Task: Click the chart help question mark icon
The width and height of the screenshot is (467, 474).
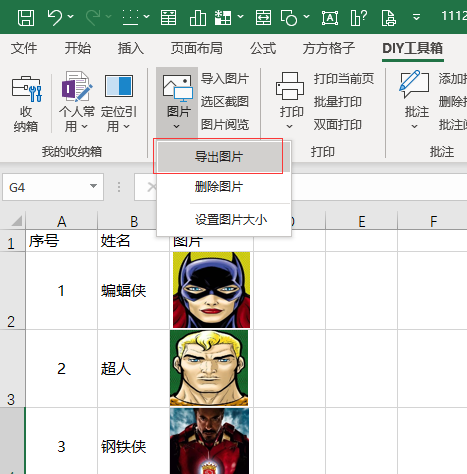Action: pos(359,17)
